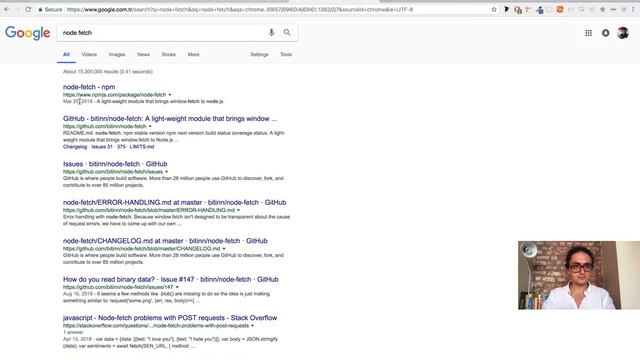Screen dimensions: 640x360
Task: Start voice search with the microphone icon
Action: 271,33
